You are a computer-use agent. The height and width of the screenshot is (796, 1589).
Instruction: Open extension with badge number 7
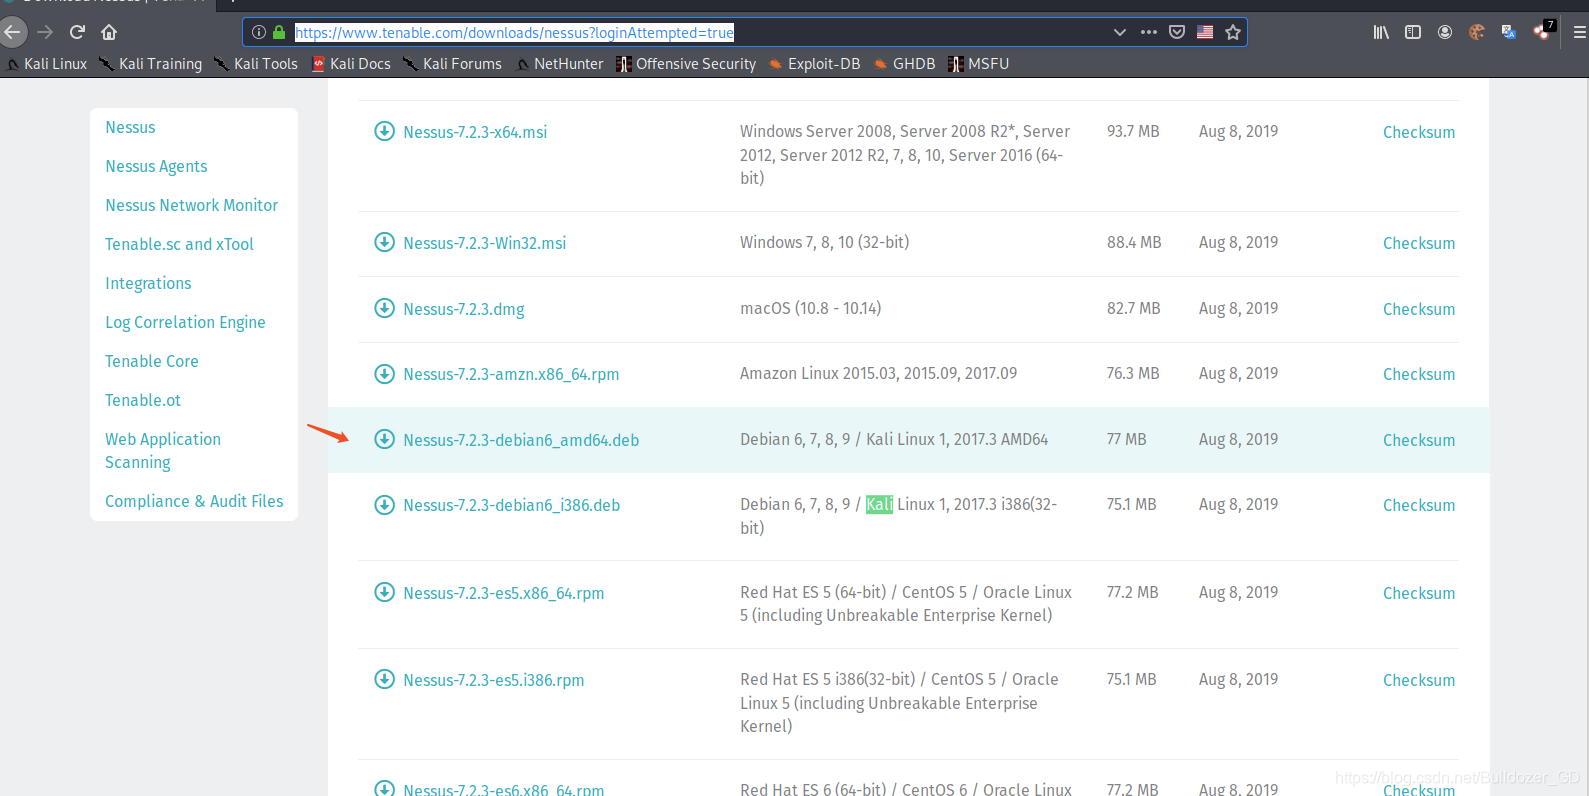[1543, 30]
